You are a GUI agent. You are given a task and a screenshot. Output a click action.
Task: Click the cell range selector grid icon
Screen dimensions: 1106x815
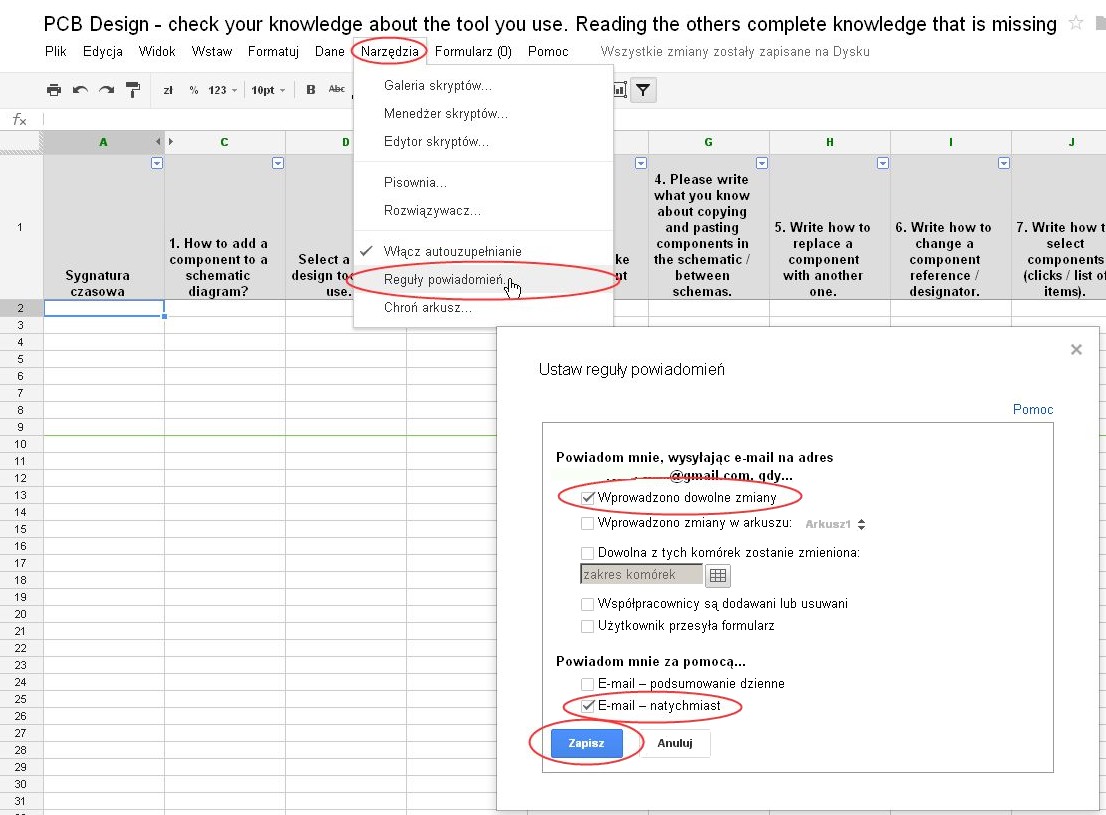[717, 576]
